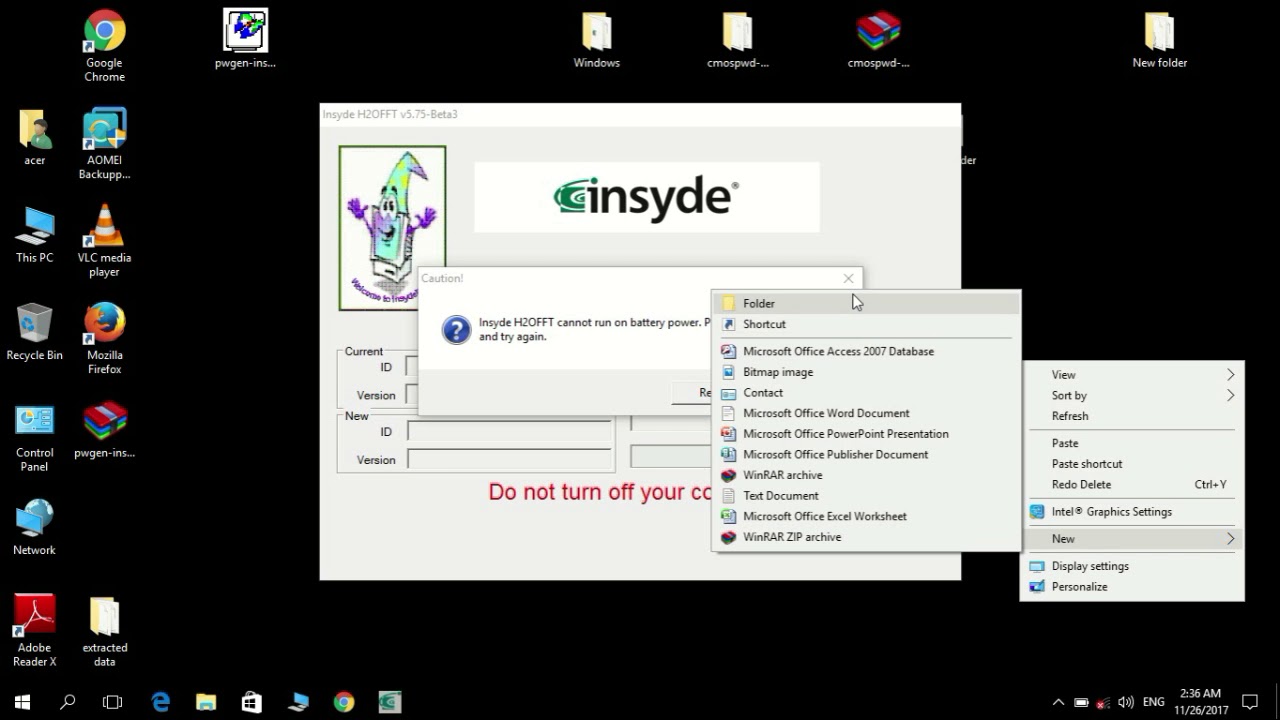Create Microsoft Office Excel Worksheet
This screenshot has height=720, width=1280.
pyautogui.click(x=866, y=517)
